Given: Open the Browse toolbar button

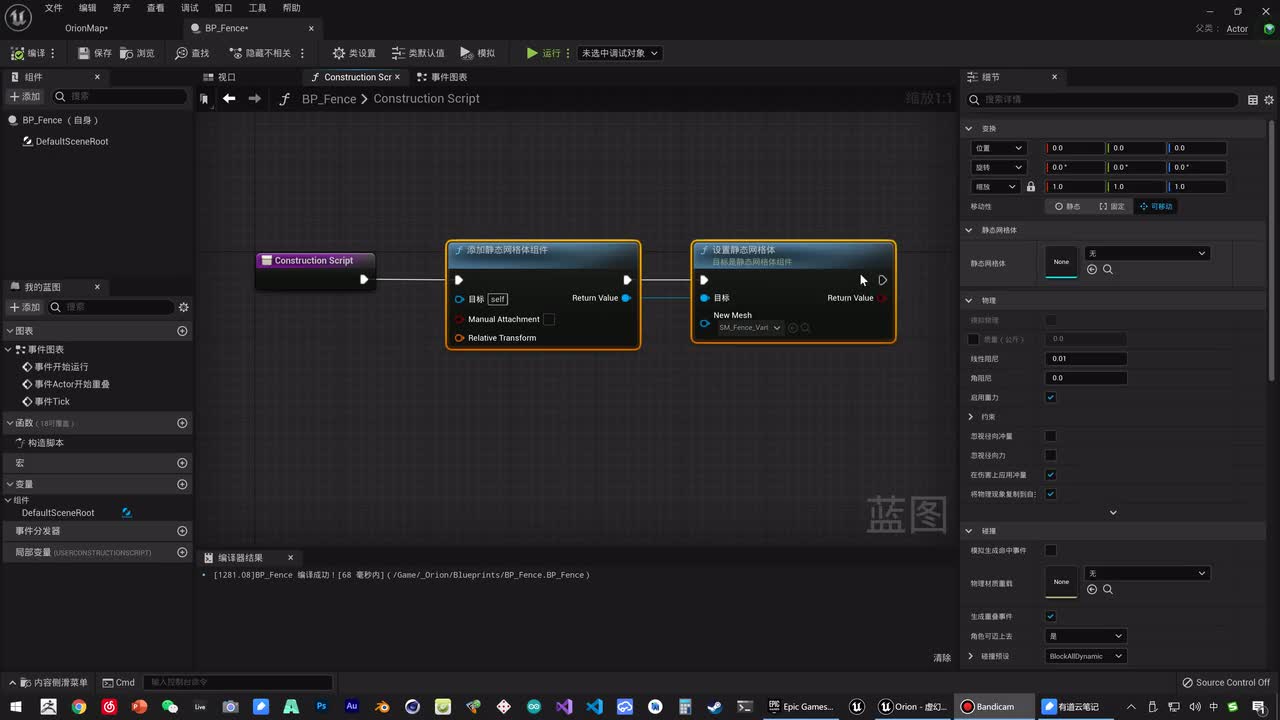Looking at the screenshot, I should tap(137, 53).
